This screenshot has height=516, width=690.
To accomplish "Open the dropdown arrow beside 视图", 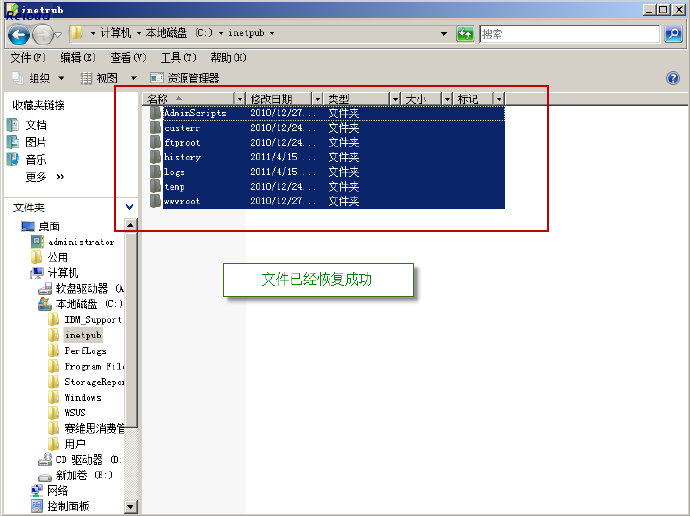I will pyautogui.click(x=134, y=78).
